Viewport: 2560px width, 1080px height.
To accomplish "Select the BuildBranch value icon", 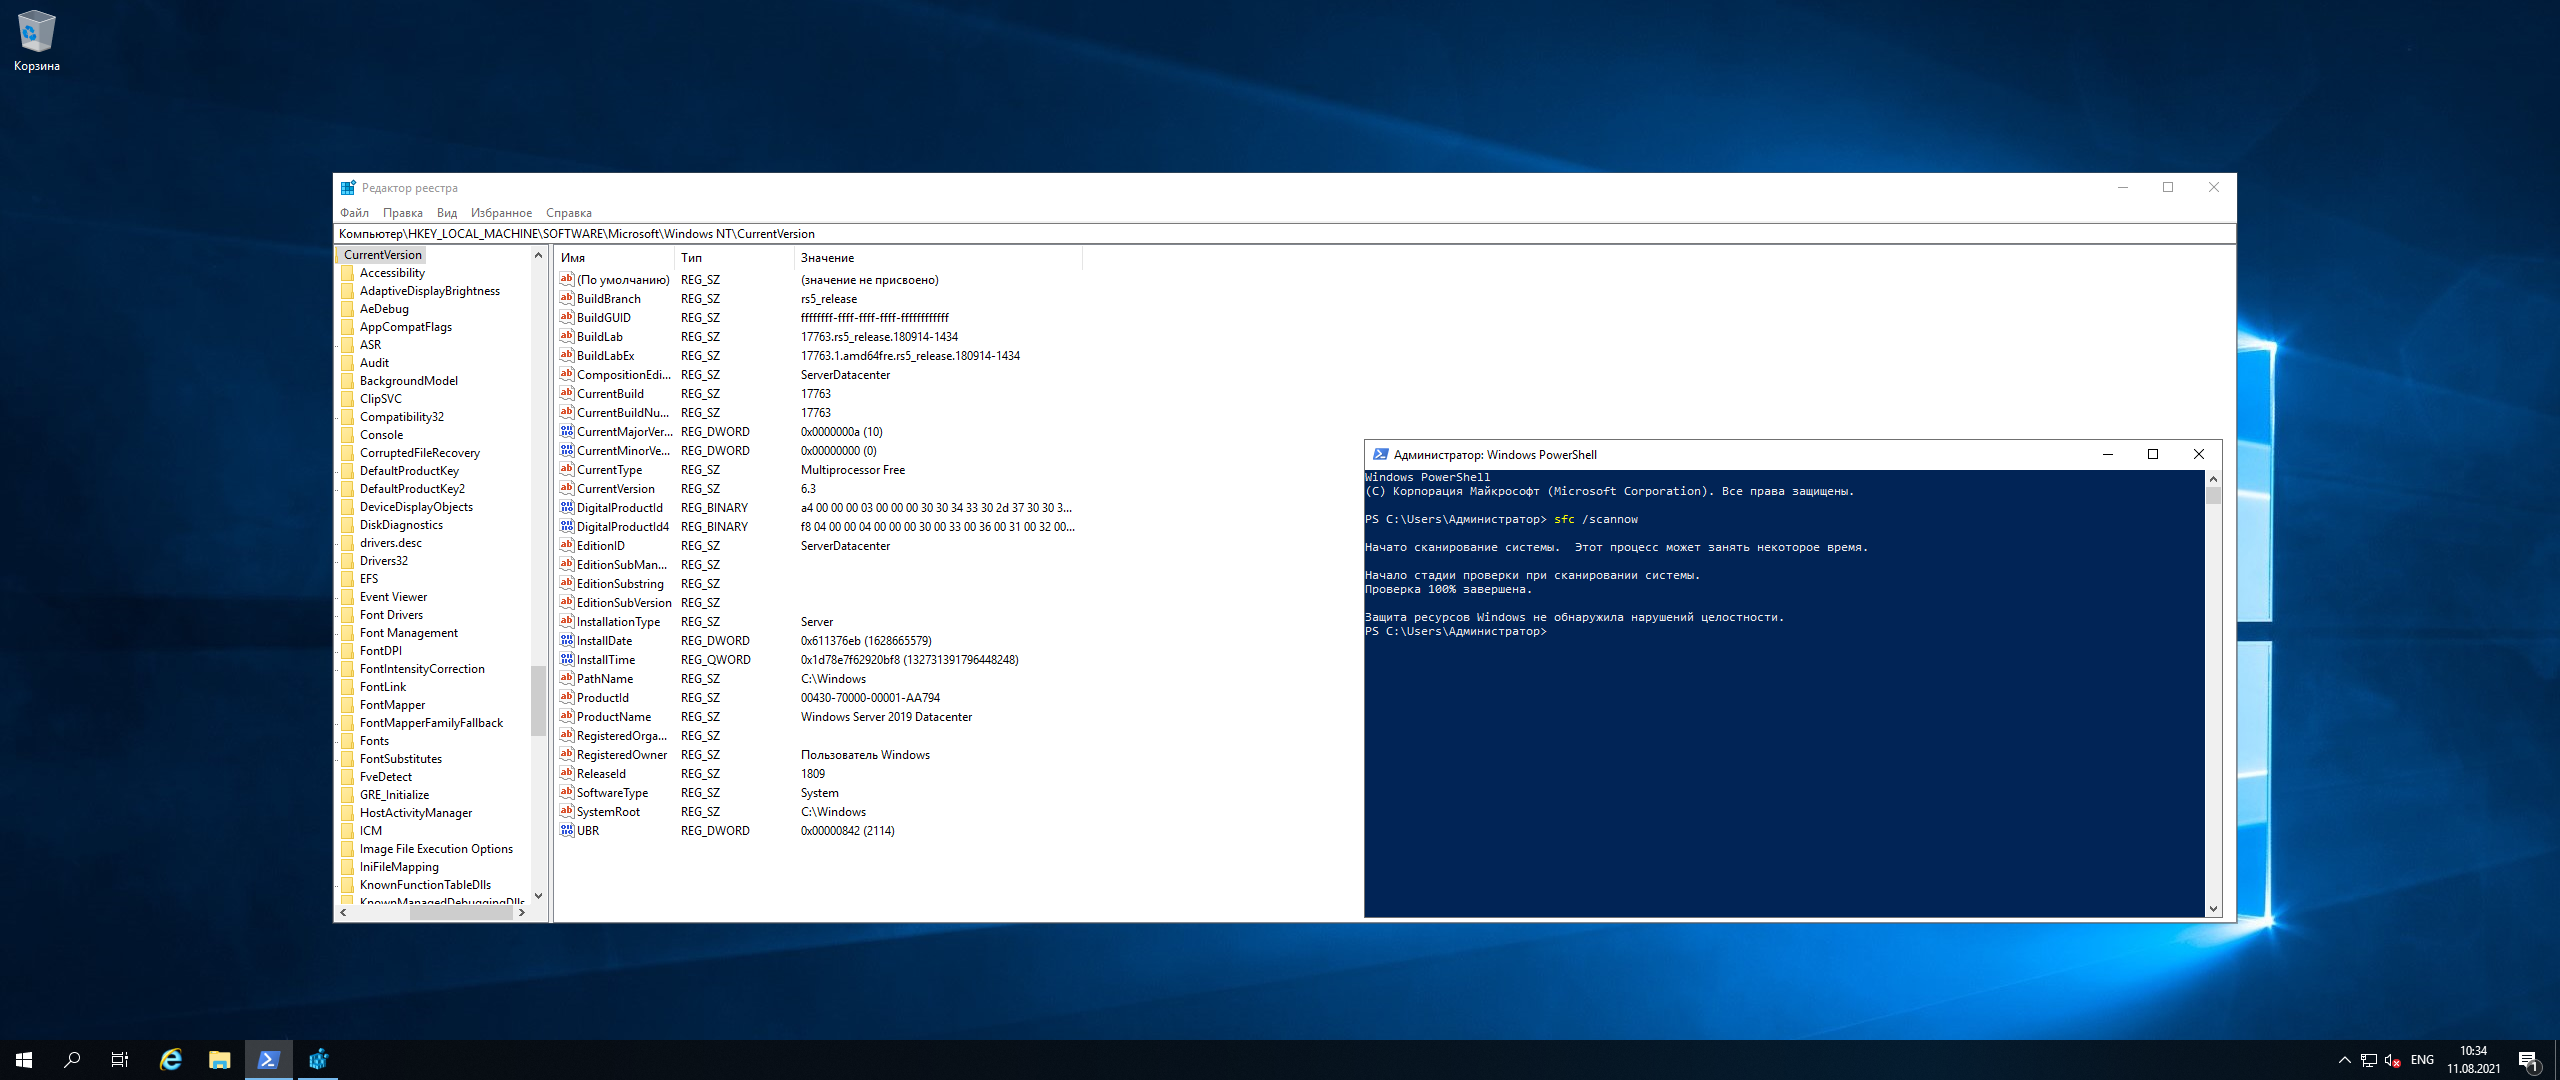I will pos(567,298).
